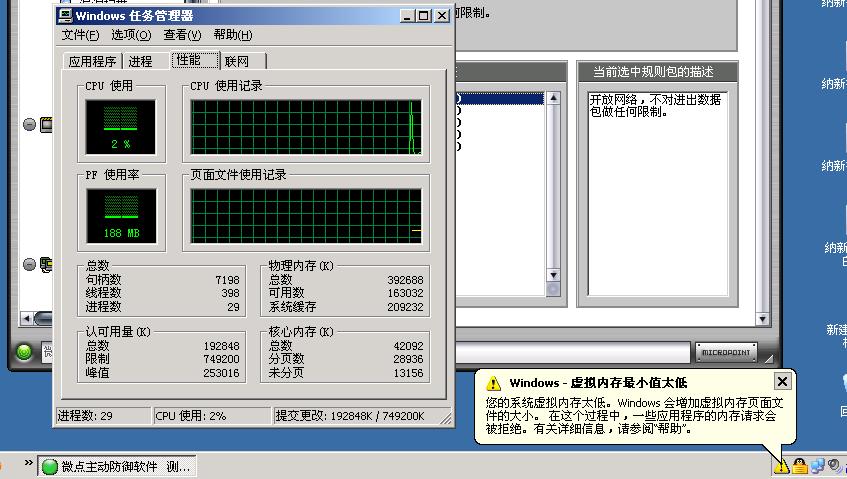This screenshot has height=479, width=847.
Task: Collapse the upper tree node in background window
Action: coord(30,125)
